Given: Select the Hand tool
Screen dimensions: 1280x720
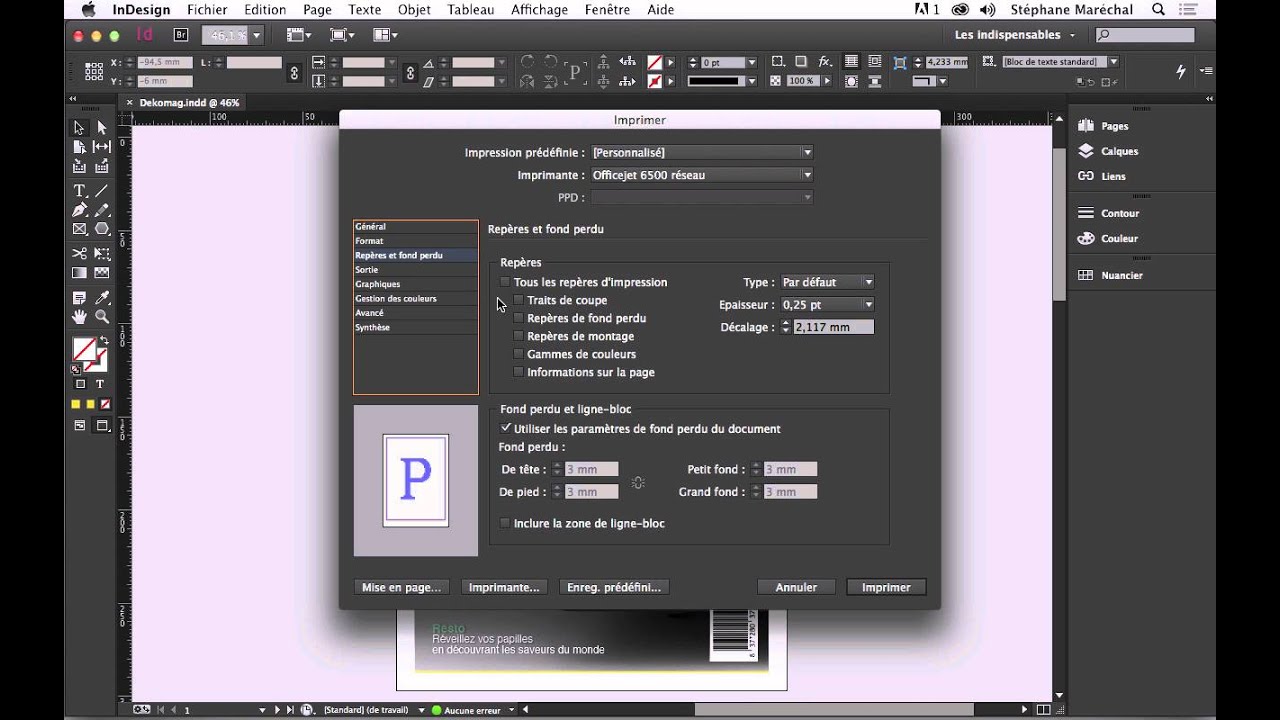Looking at the screenshot, I should pyautogui.click(x=79, y=317).
